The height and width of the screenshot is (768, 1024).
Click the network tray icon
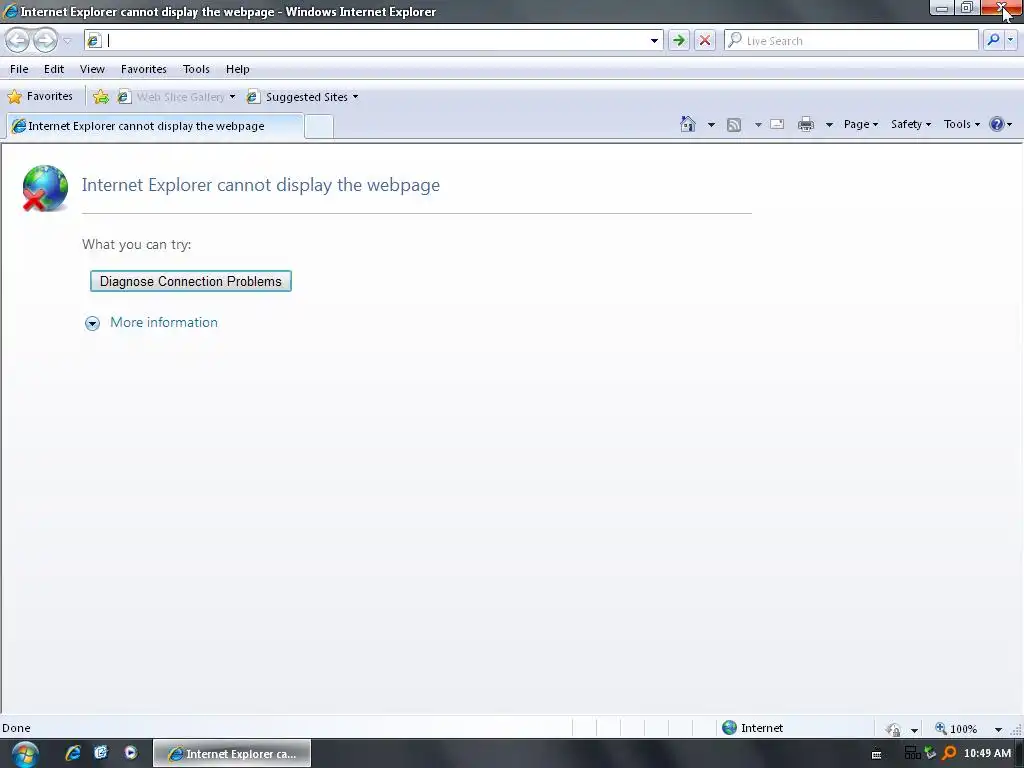click(x=912, y=754)
